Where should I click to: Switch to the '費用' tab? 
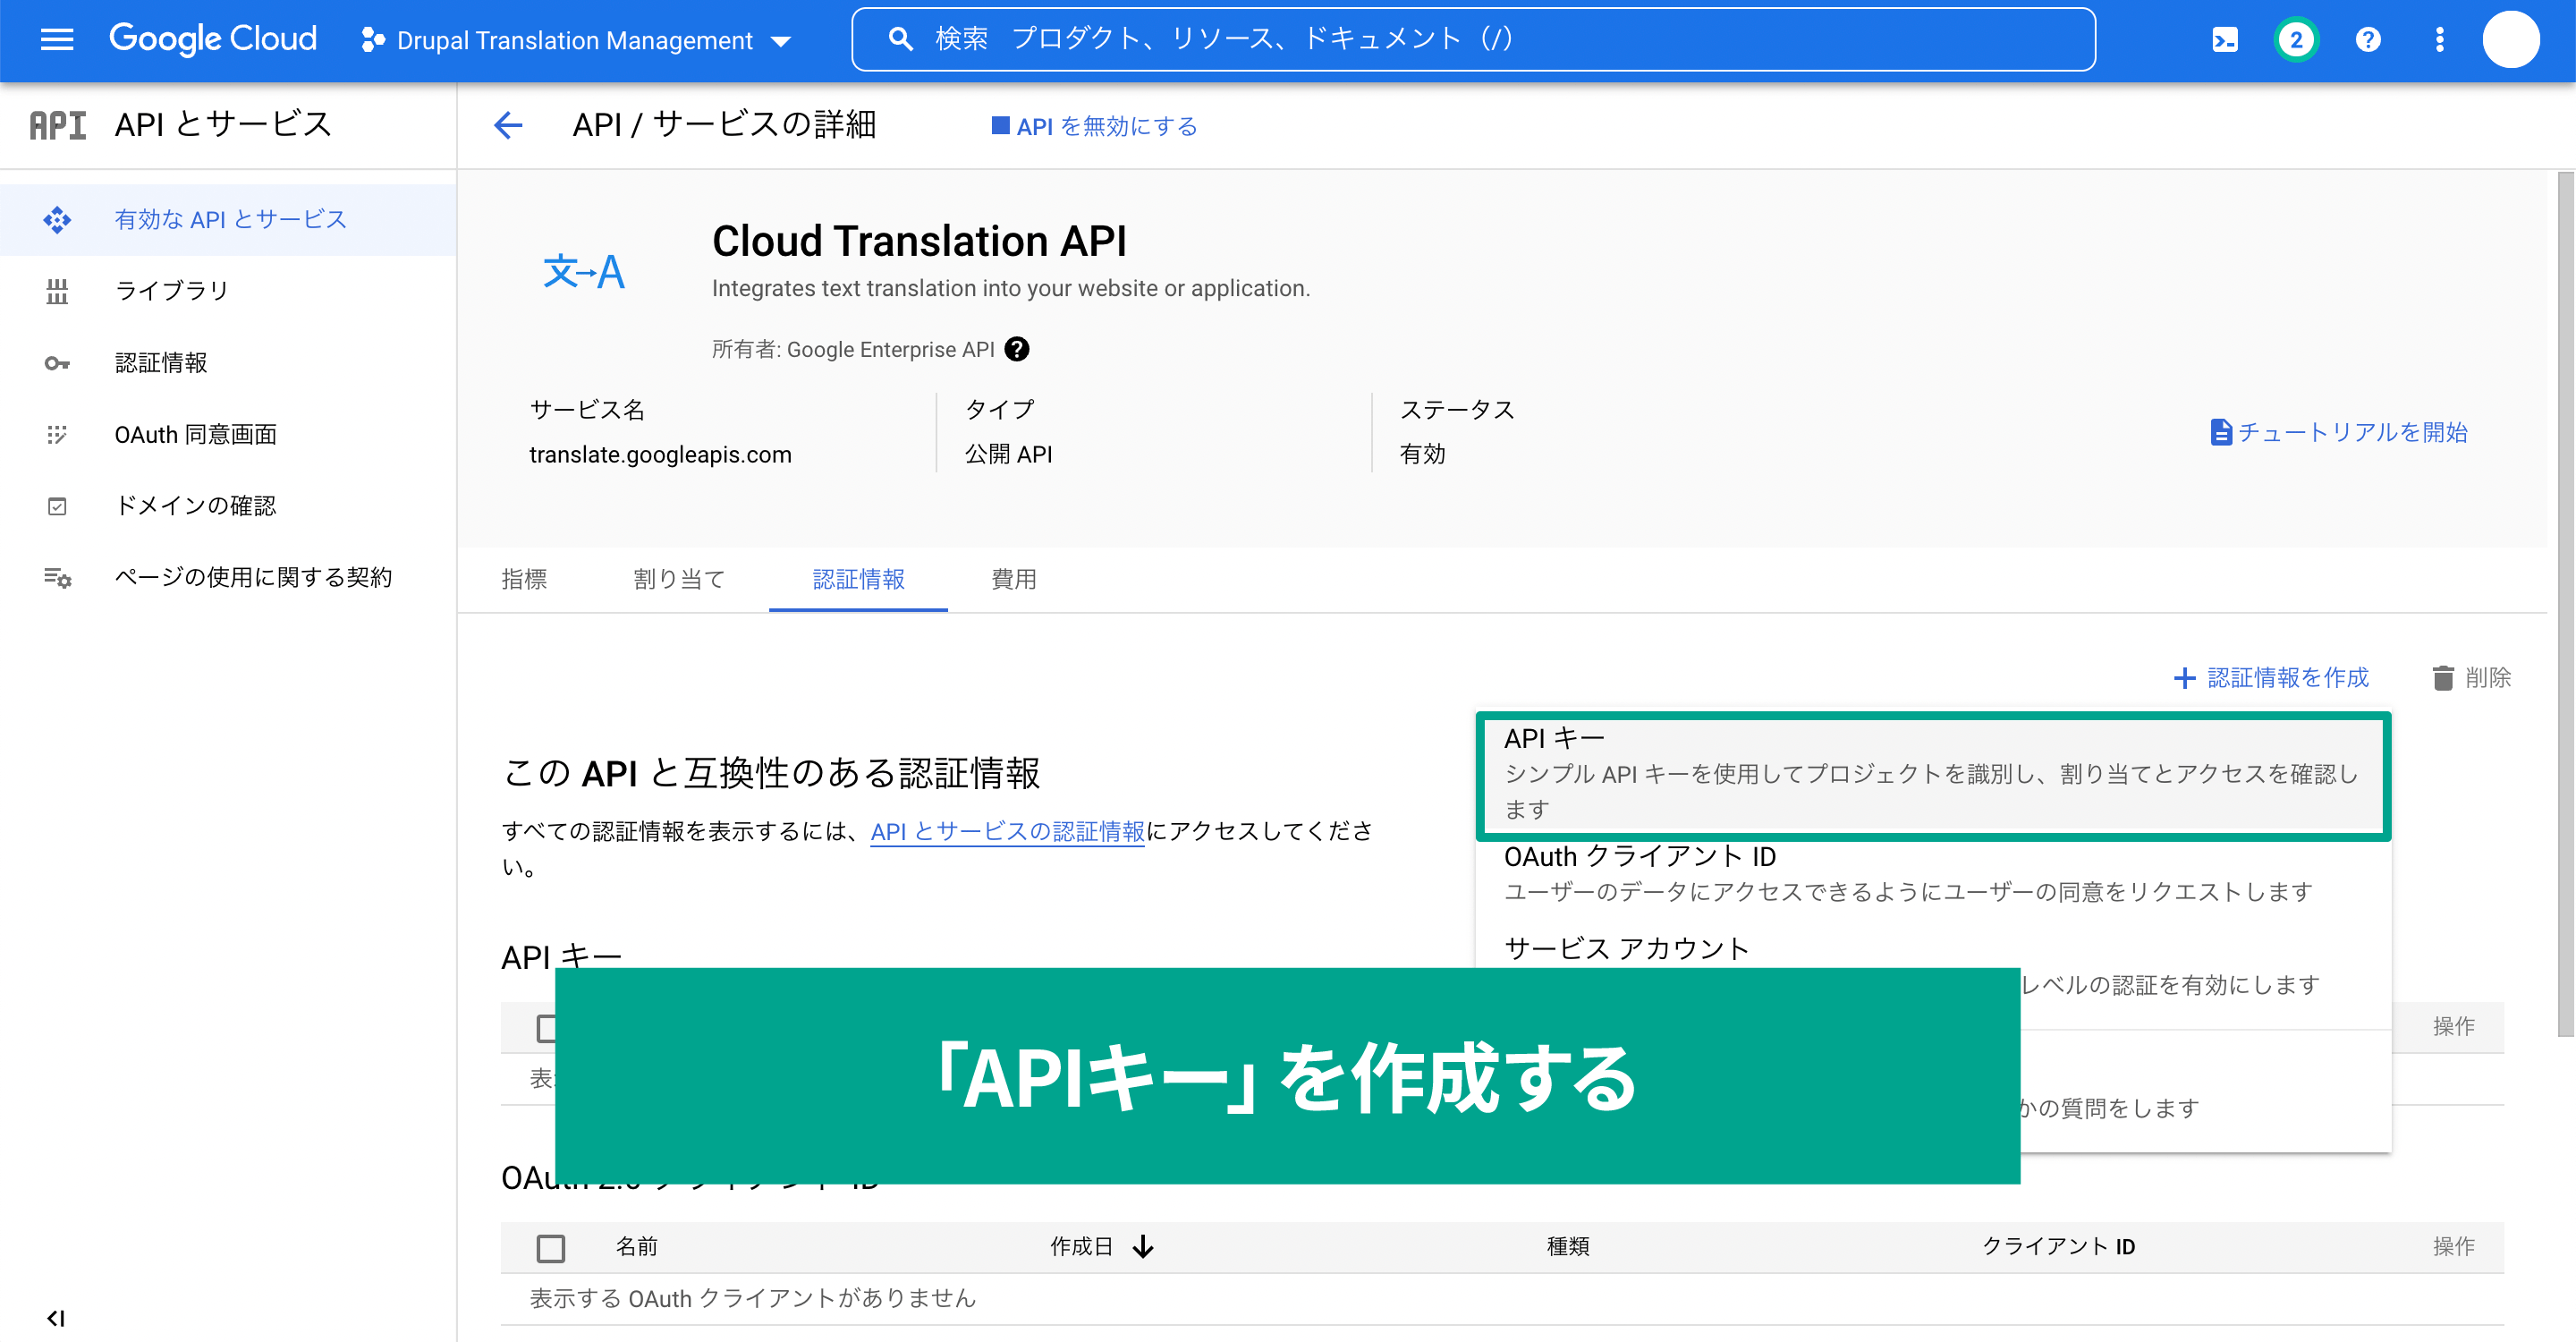click(1013, 579)
